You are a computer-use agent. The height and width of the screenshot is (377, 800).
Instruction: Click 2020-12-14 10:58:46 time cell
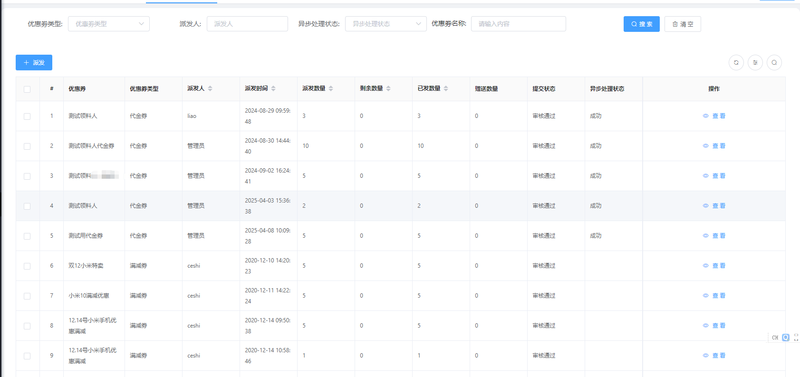(x=268, y=356)
